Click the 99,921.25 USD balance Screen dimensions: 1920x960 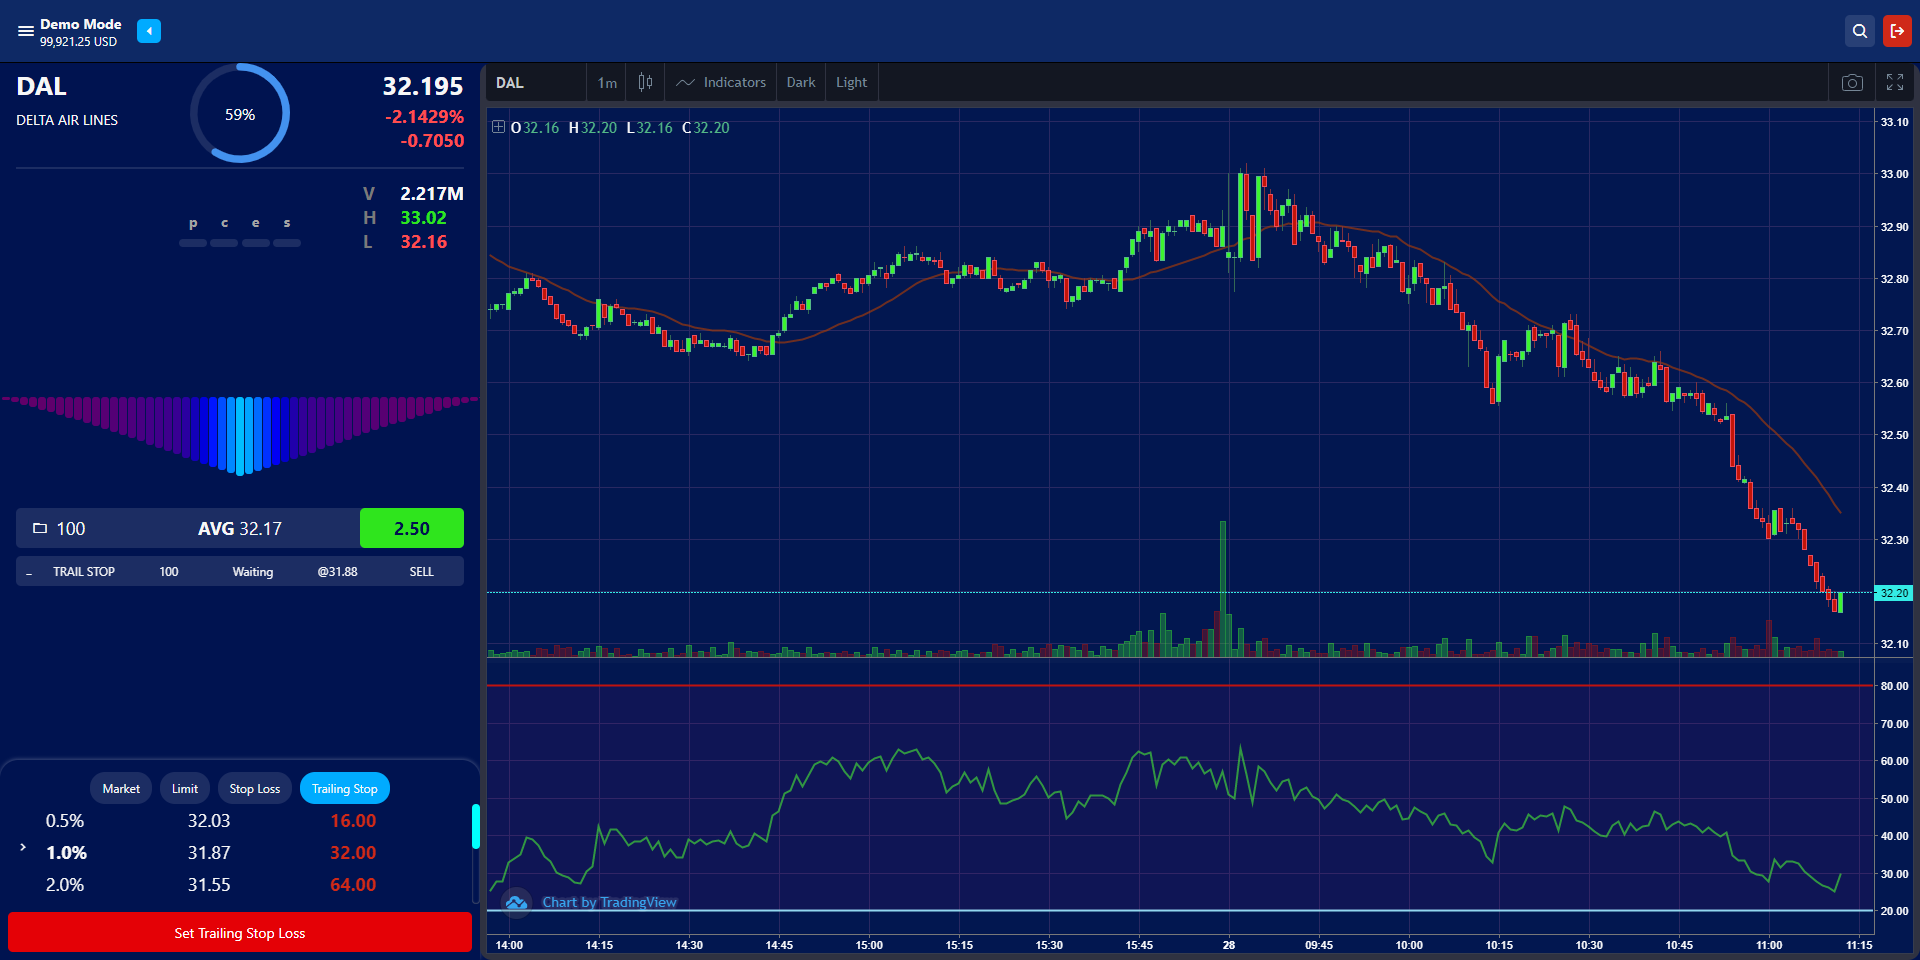[78, 42]
